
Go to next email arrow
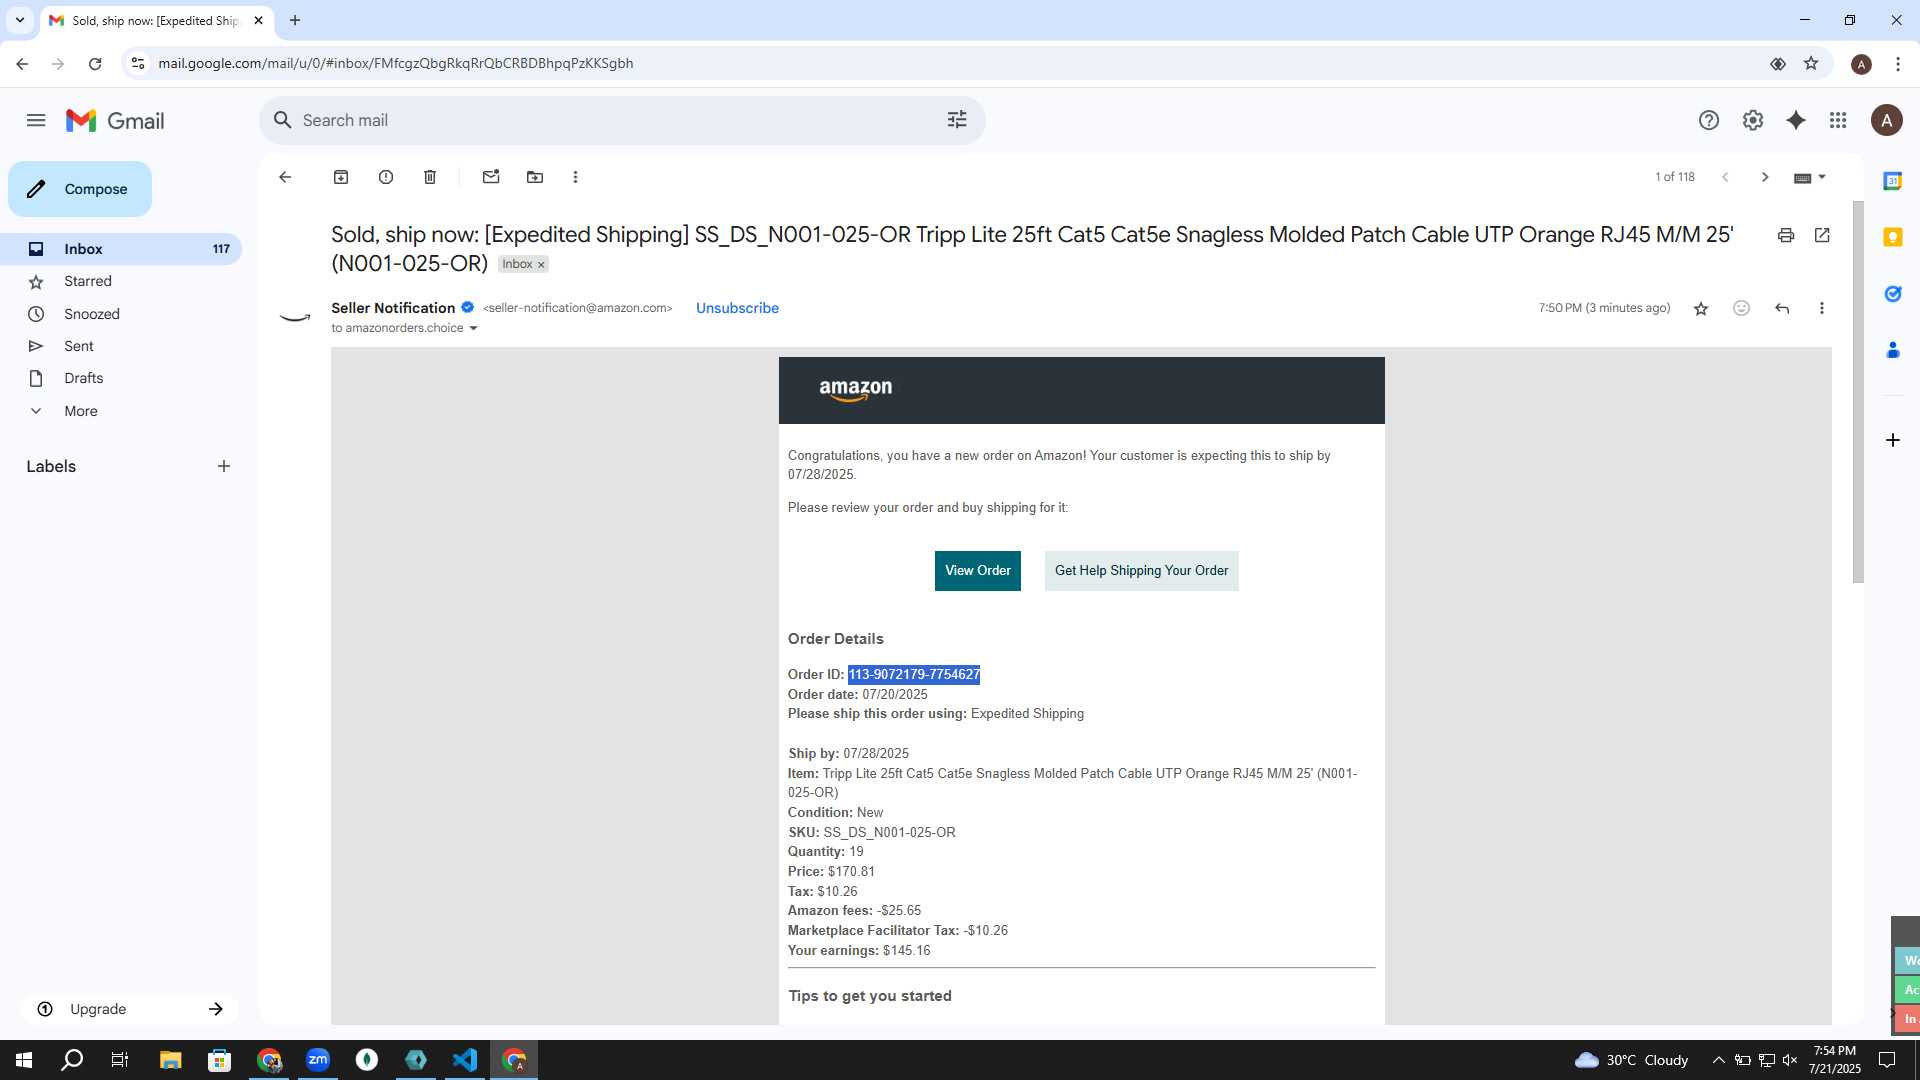click(x=1765, y=177)
